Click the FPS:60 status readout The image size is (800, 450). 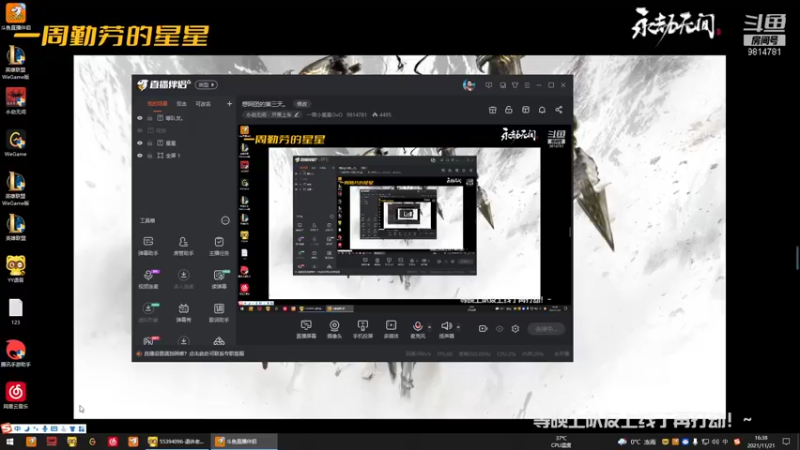click(445, 354)
